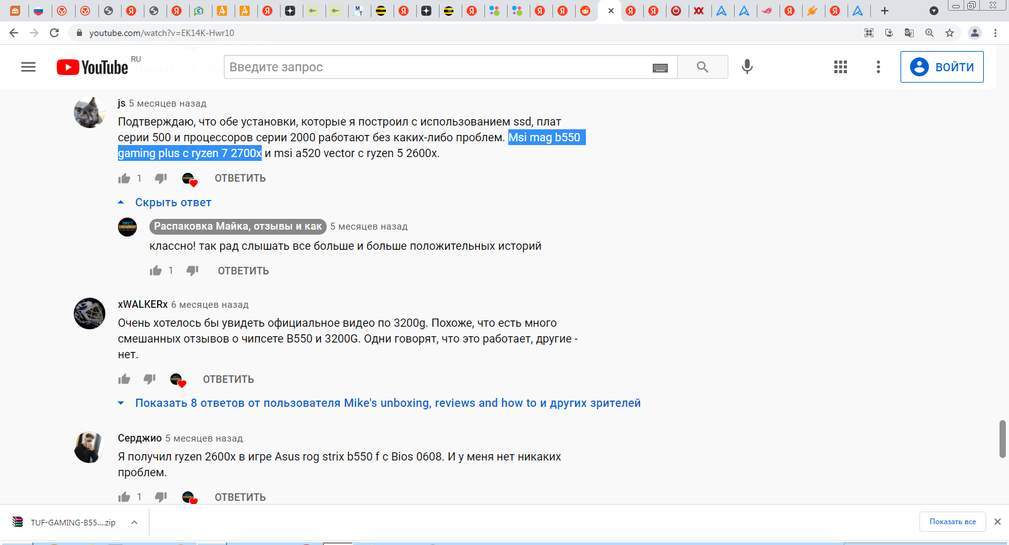Like the comment by Серджио
This screenshot has height=545, width=1009.
124,497
